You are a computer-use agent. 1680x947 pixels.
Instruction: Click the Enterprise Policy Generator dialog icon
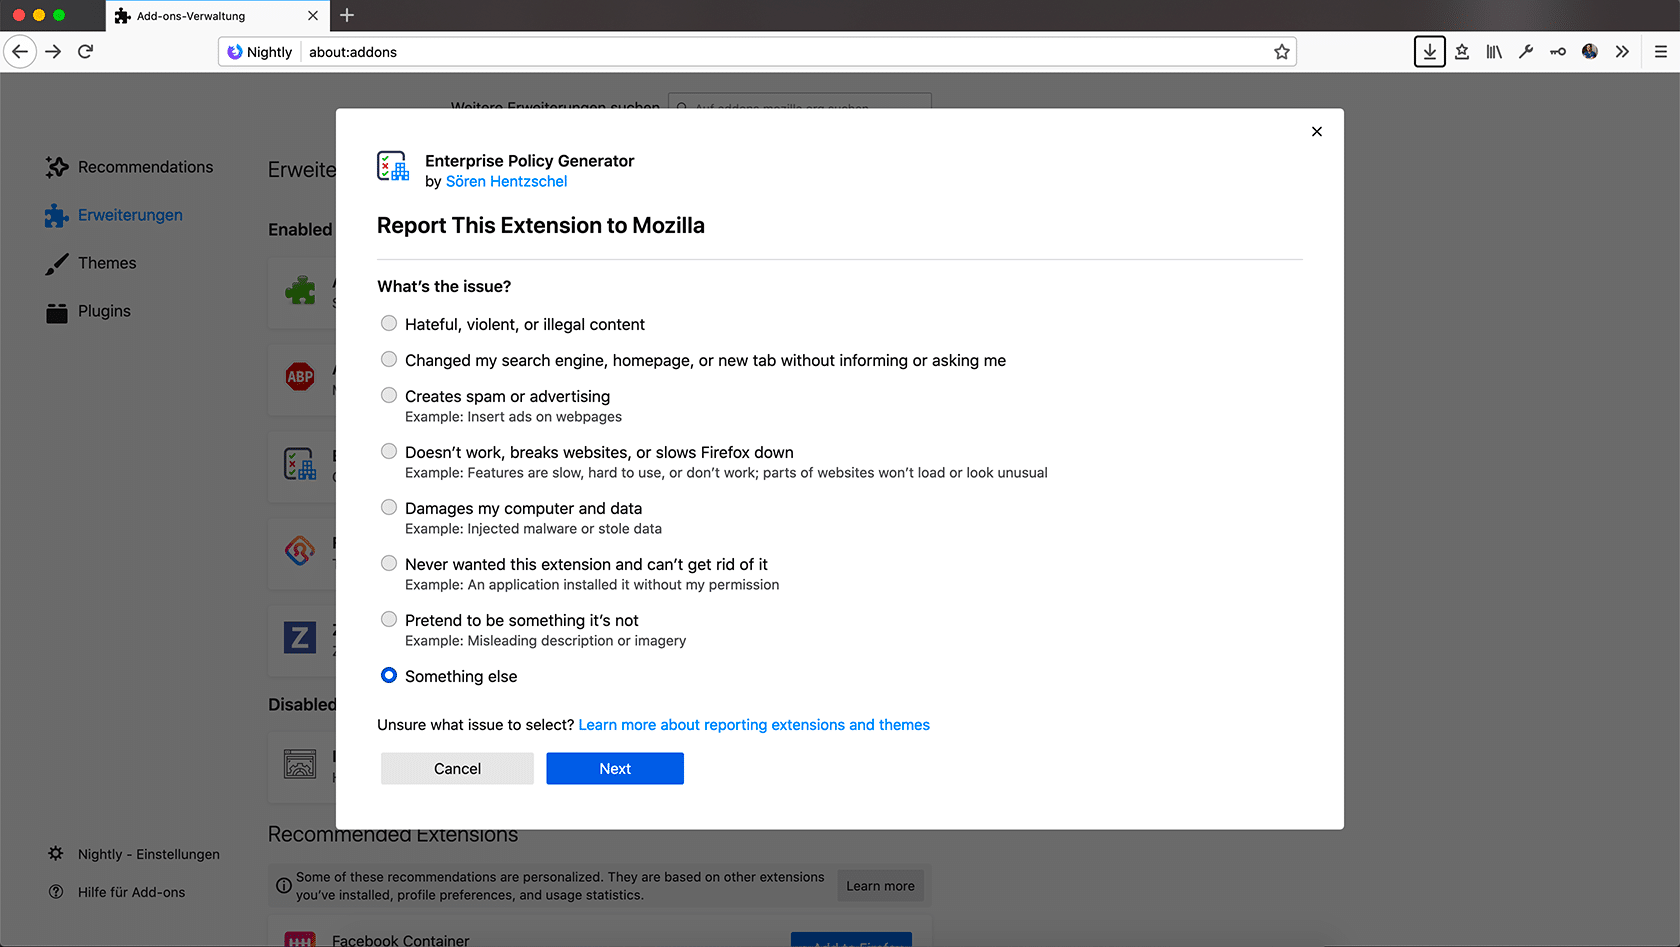(x=393, y=166)
